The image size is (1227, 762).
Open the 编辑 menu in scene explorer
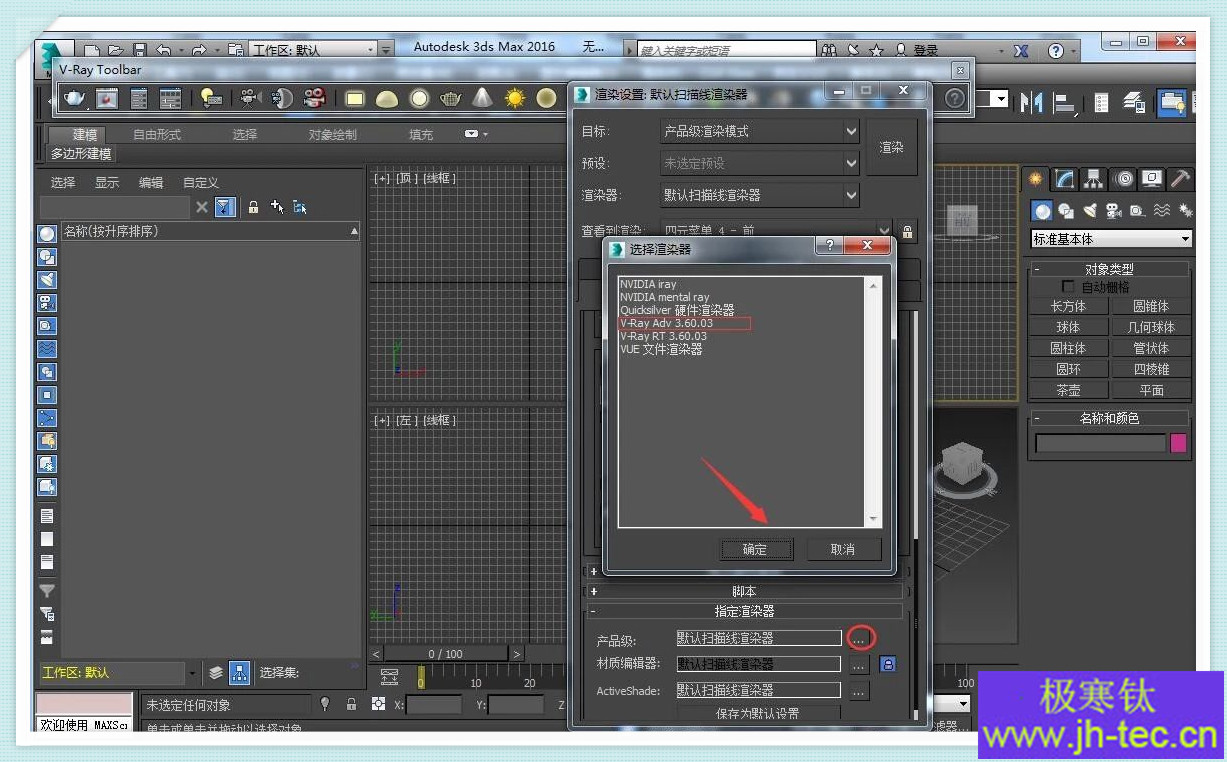[151, 182]
